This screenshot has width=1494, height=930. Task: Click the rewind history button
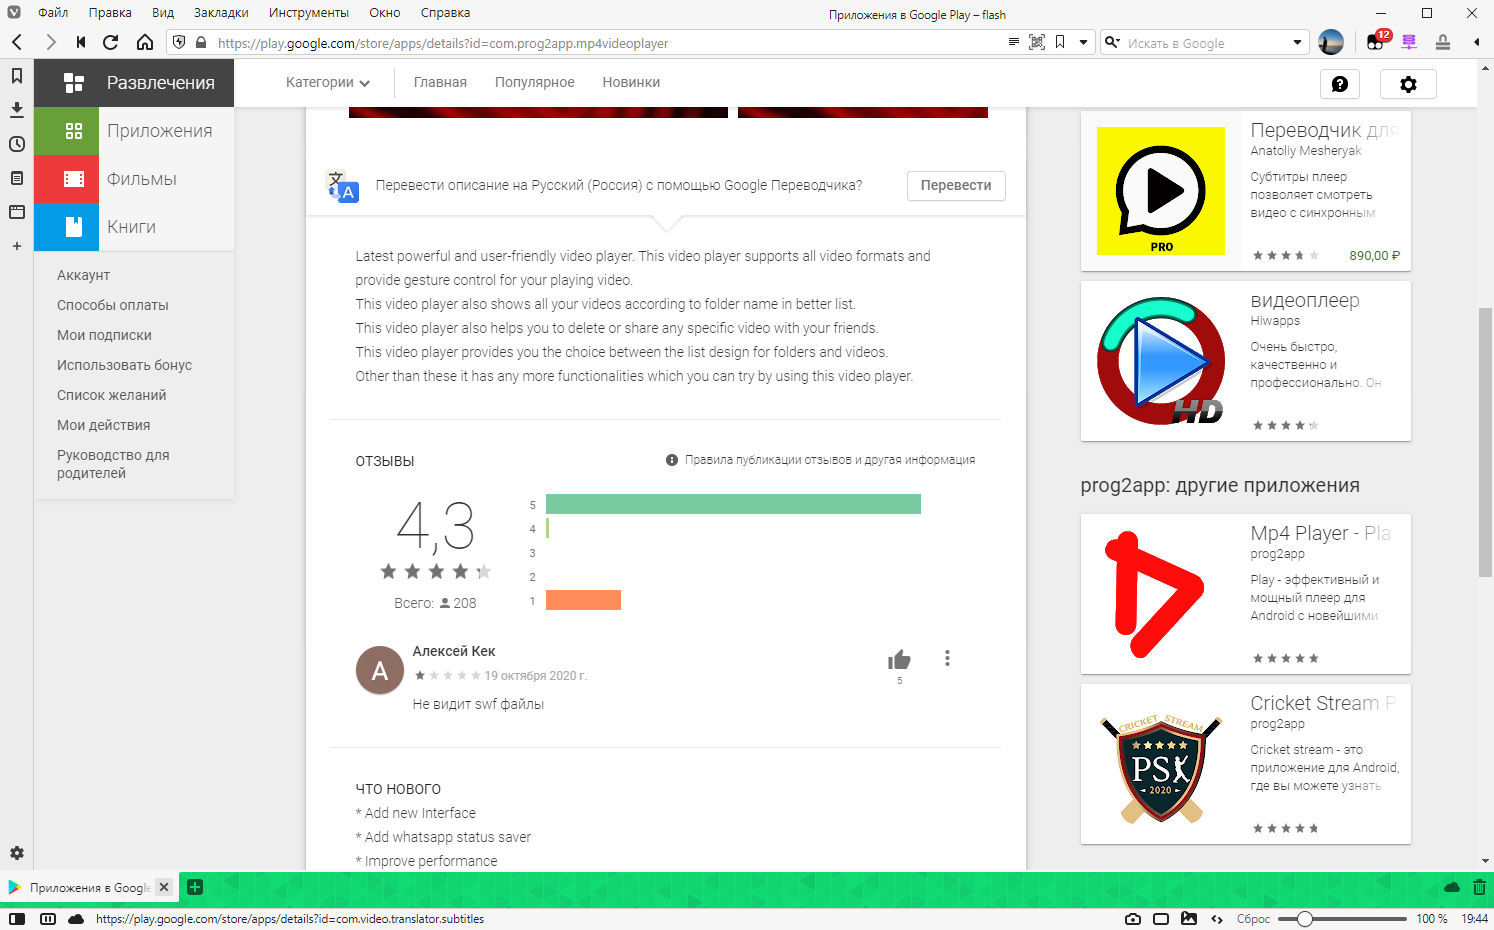coord(81,42)
